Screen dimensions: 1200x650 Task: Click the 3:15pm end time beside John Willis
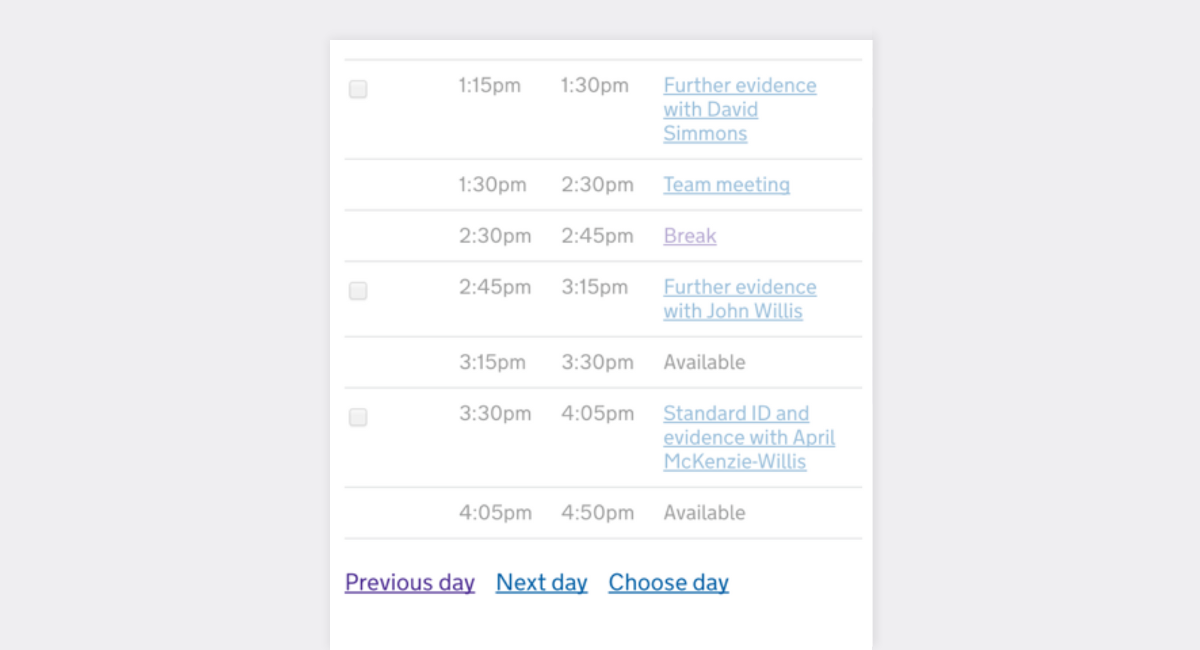coord(595,288)
